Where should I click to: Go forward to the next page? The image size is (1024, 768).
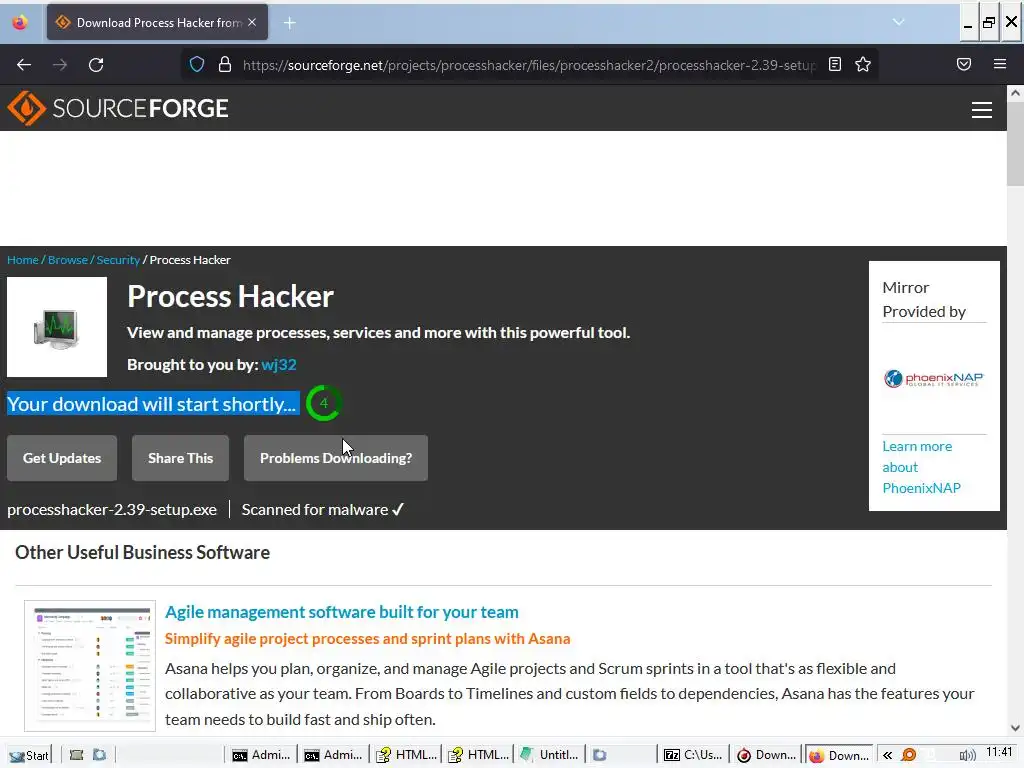[x=60, y=65]
